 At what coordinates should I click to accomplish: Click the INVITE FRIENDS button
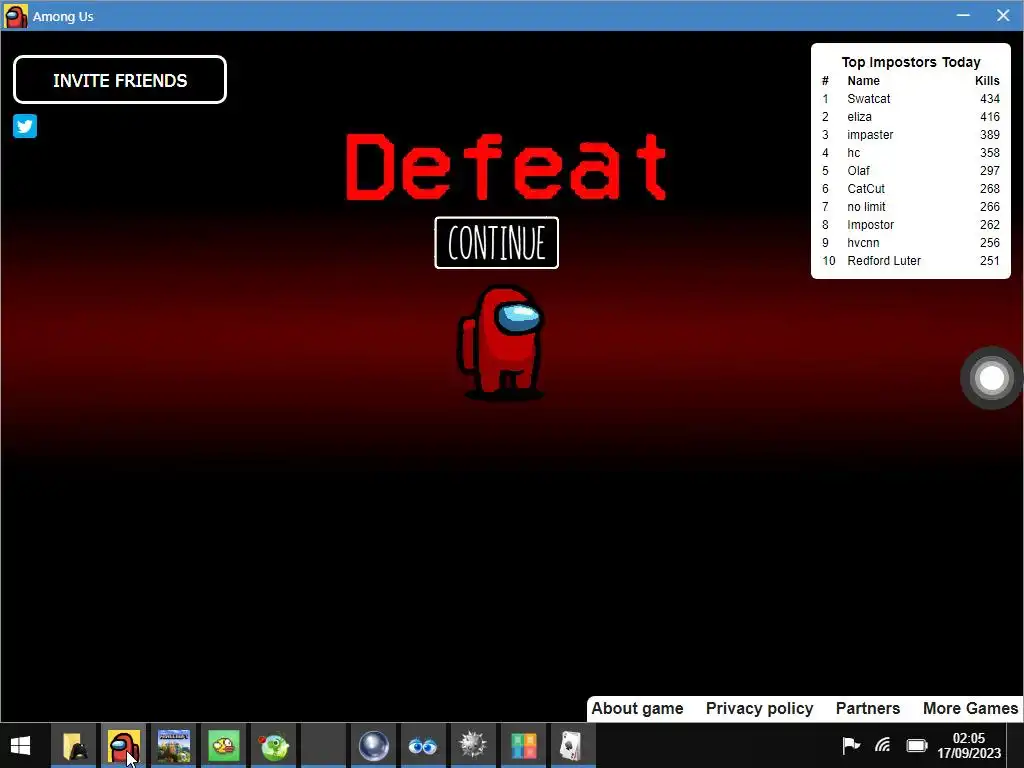(x=120, y=80)
